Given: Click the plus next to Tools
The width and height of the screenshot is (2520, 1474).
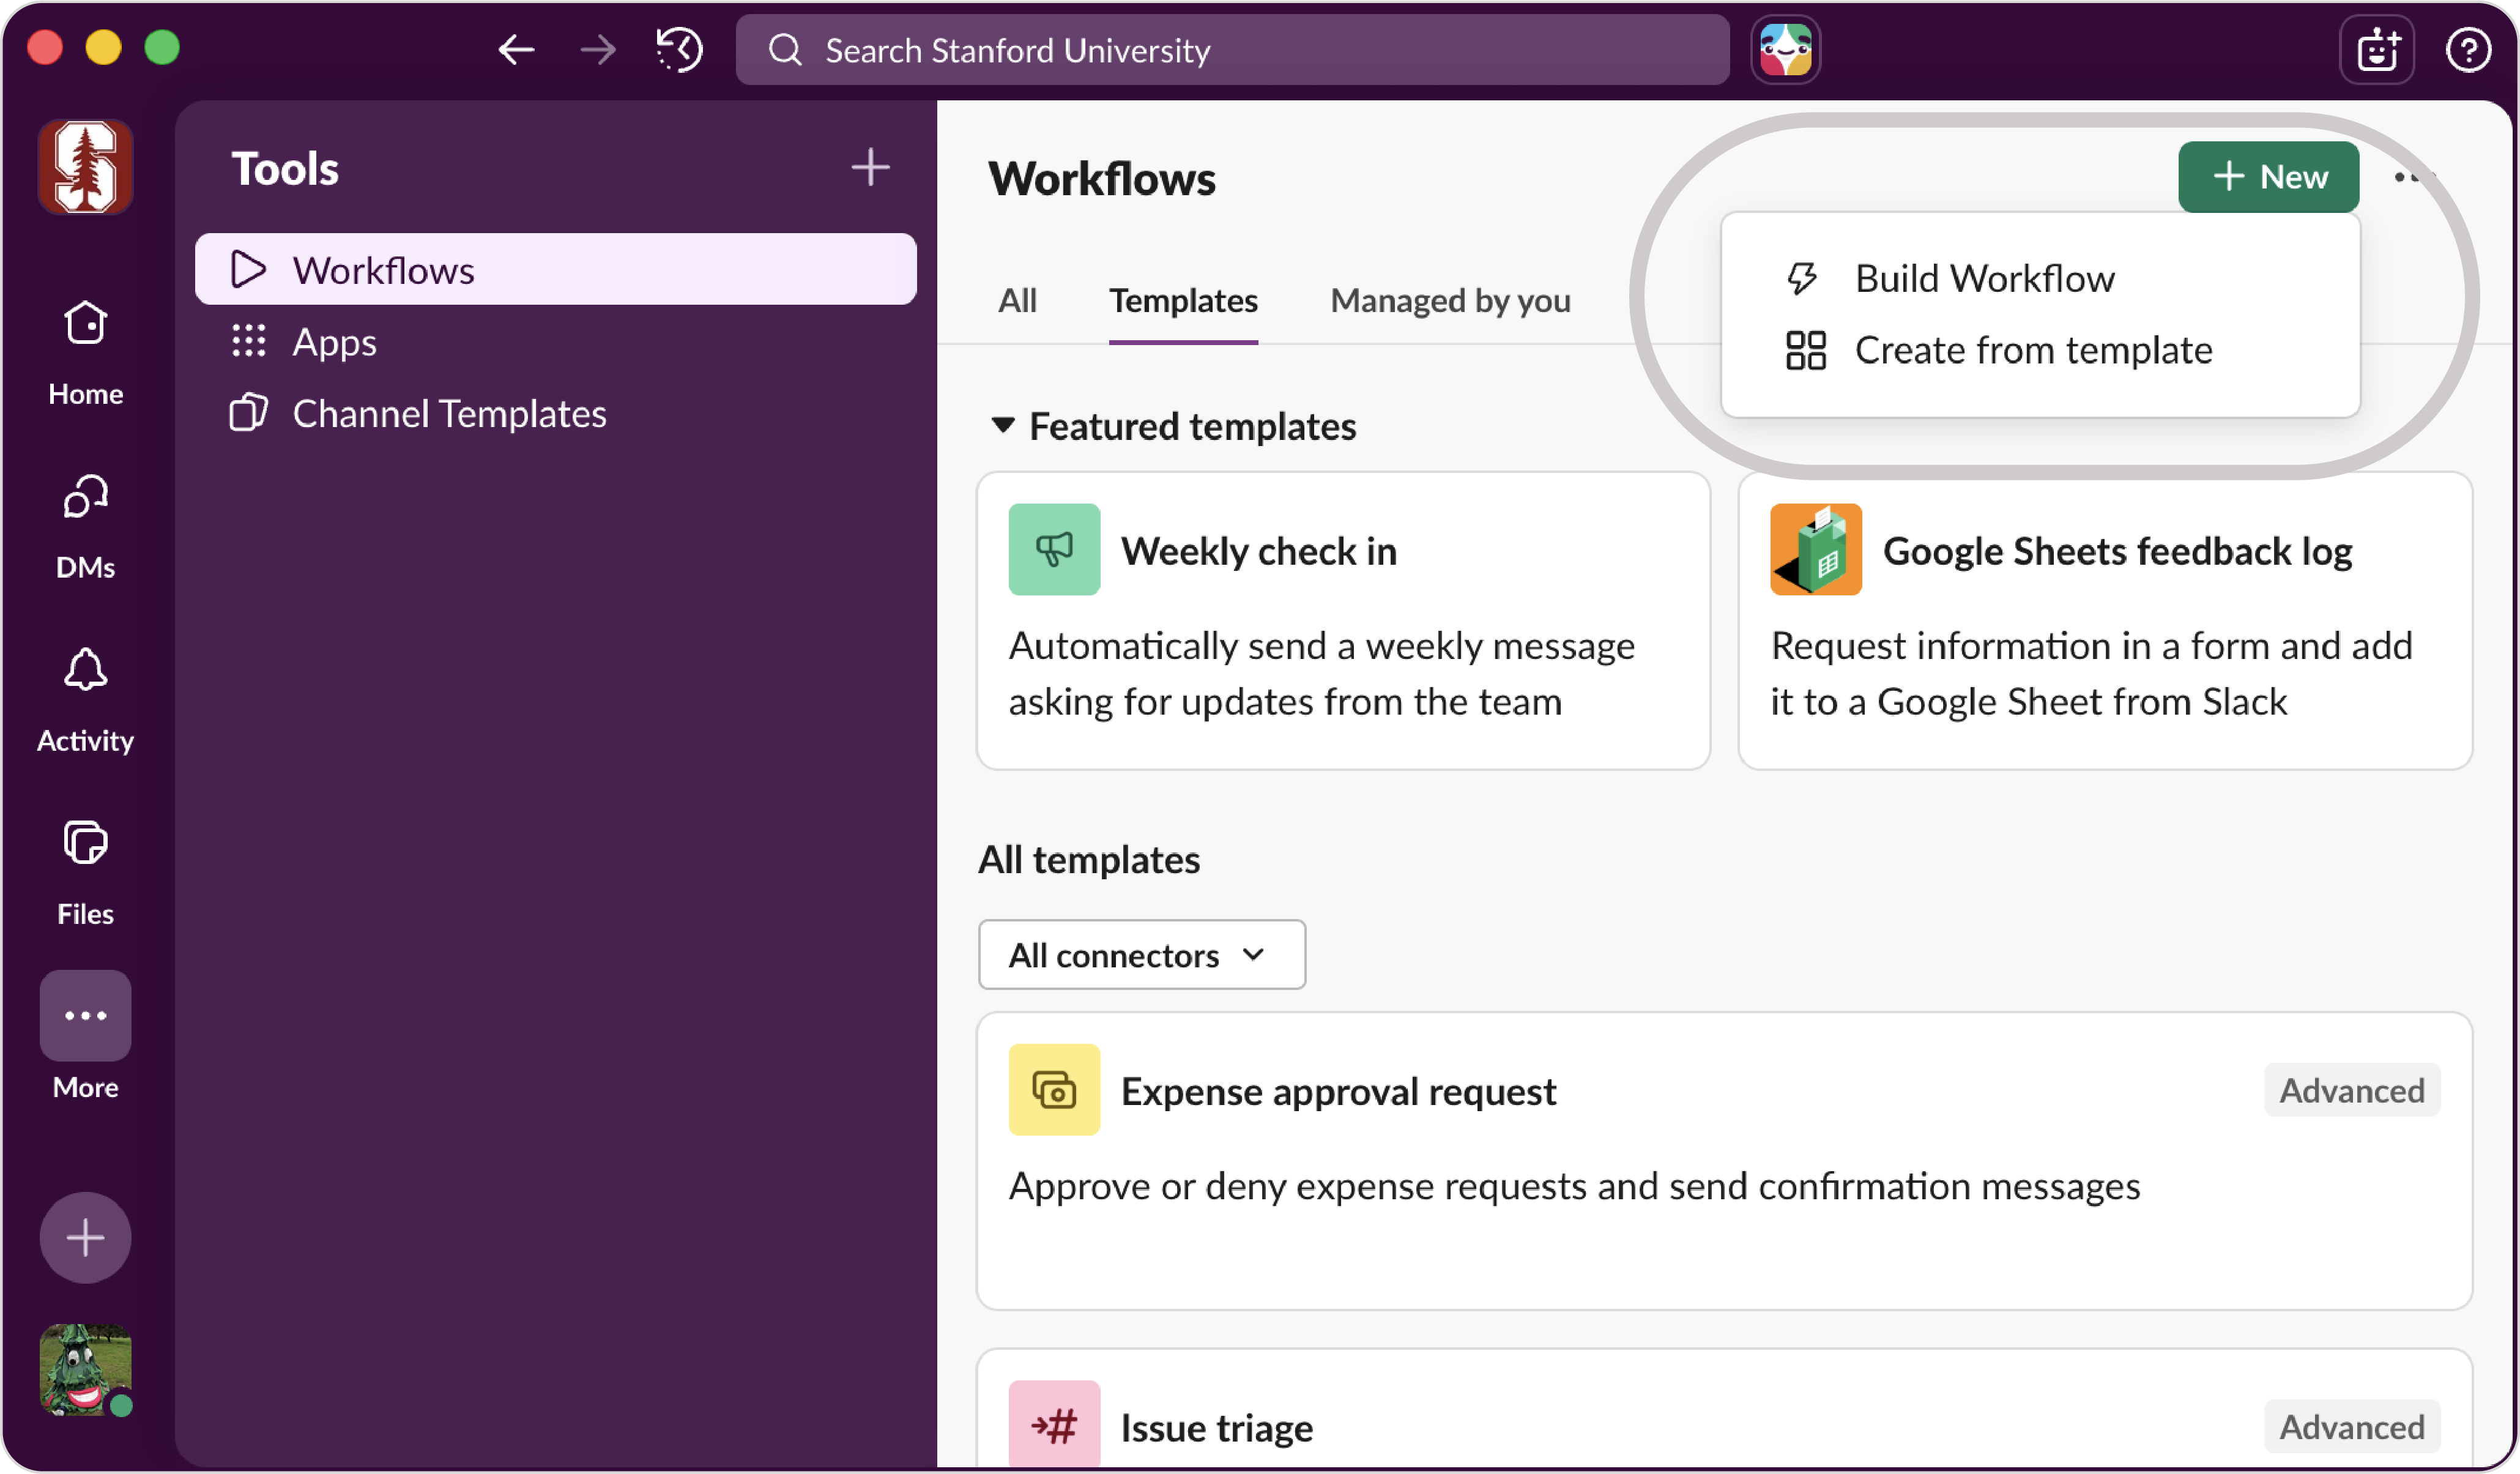Looking at the screenshot, I should point(870,167).
